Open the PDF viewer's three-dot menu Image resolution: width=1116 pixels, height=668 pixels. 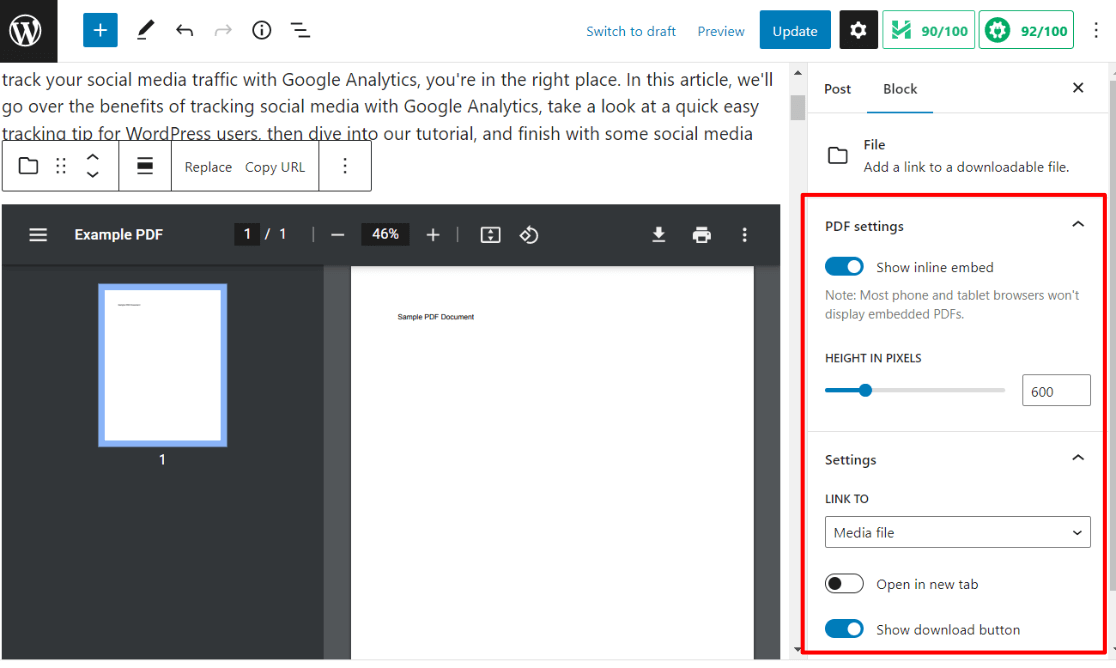click(744, 234)
